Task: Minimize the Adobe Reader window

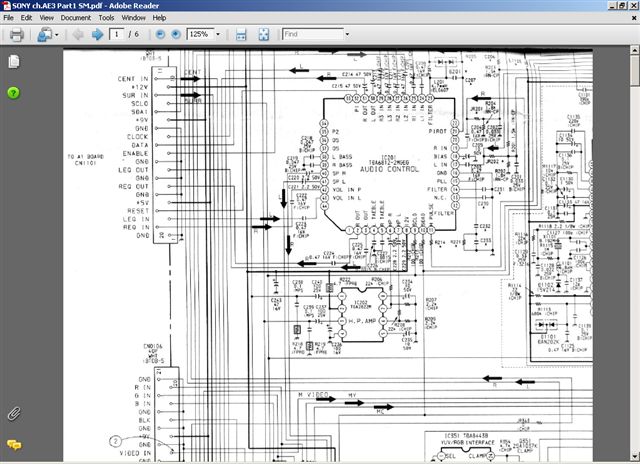Action: [613, 5]
